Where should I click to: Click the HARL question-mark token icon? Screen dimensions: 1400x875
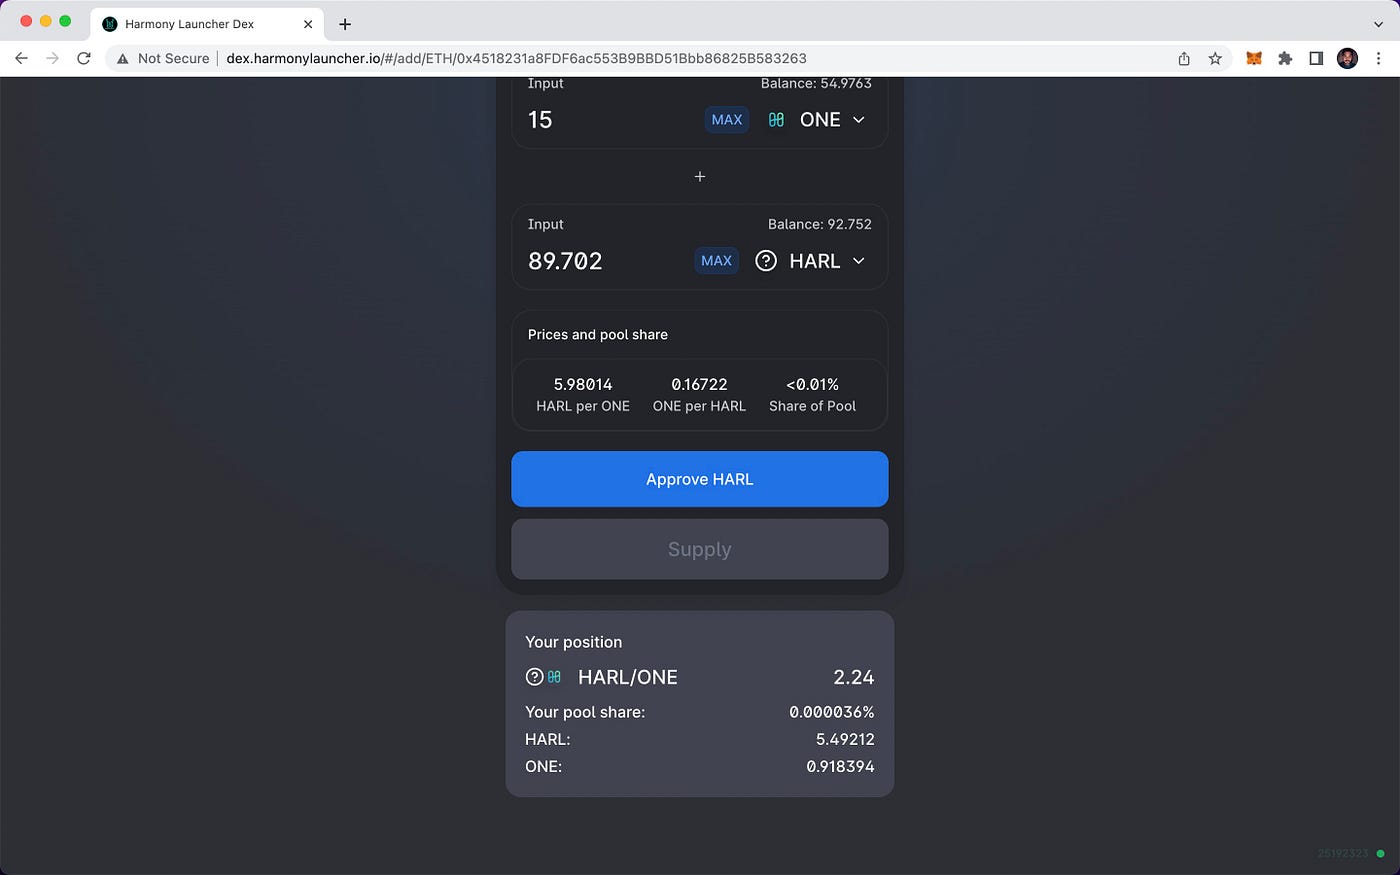click(x=766, y=261)
